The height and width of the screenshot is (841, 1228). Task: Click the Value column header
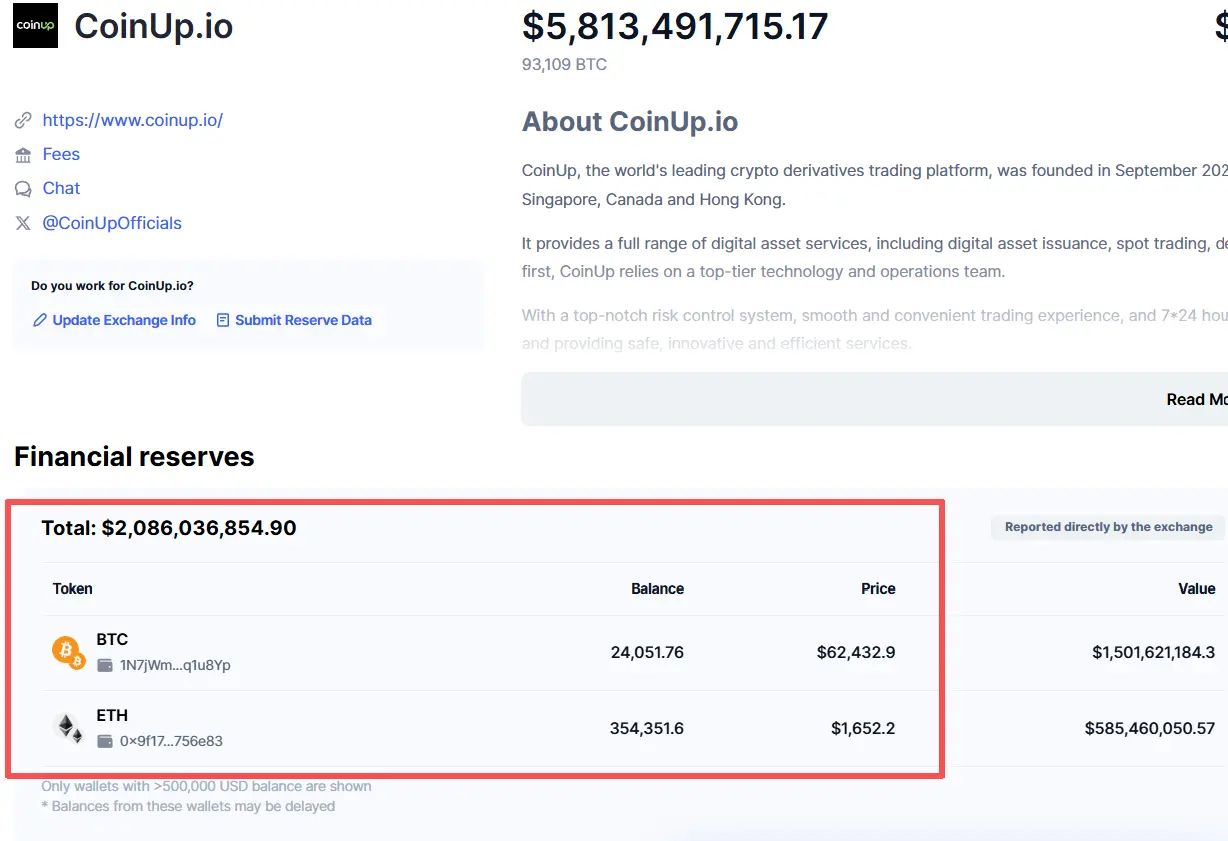click(1197, 589)
